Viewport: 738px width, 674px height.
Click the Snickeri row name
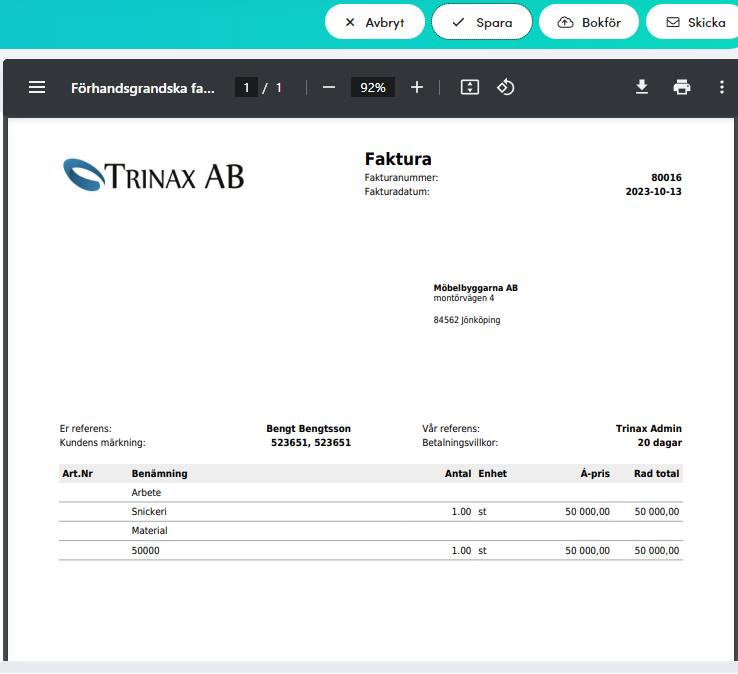[x=149, y=512]
